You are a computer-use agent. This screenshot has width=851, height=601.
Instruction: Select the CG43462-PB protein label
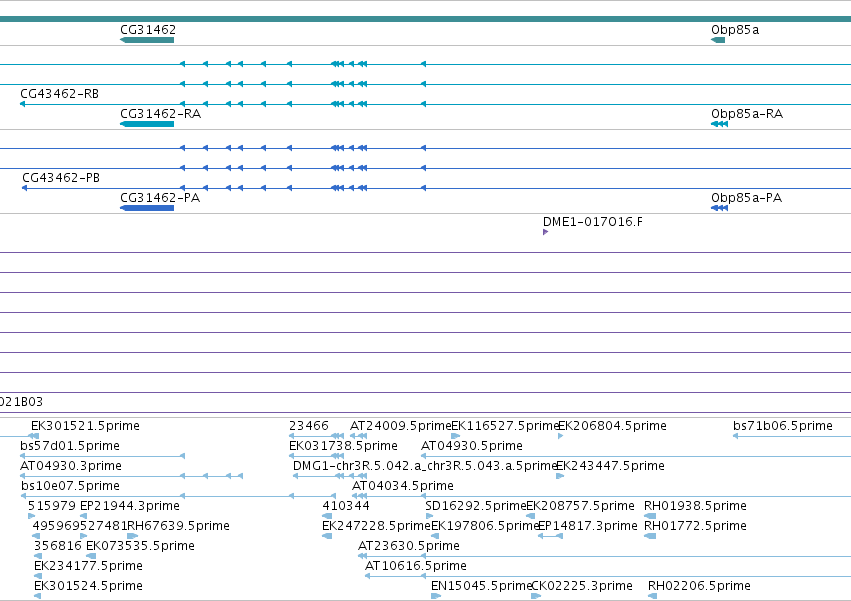(61, 178)
